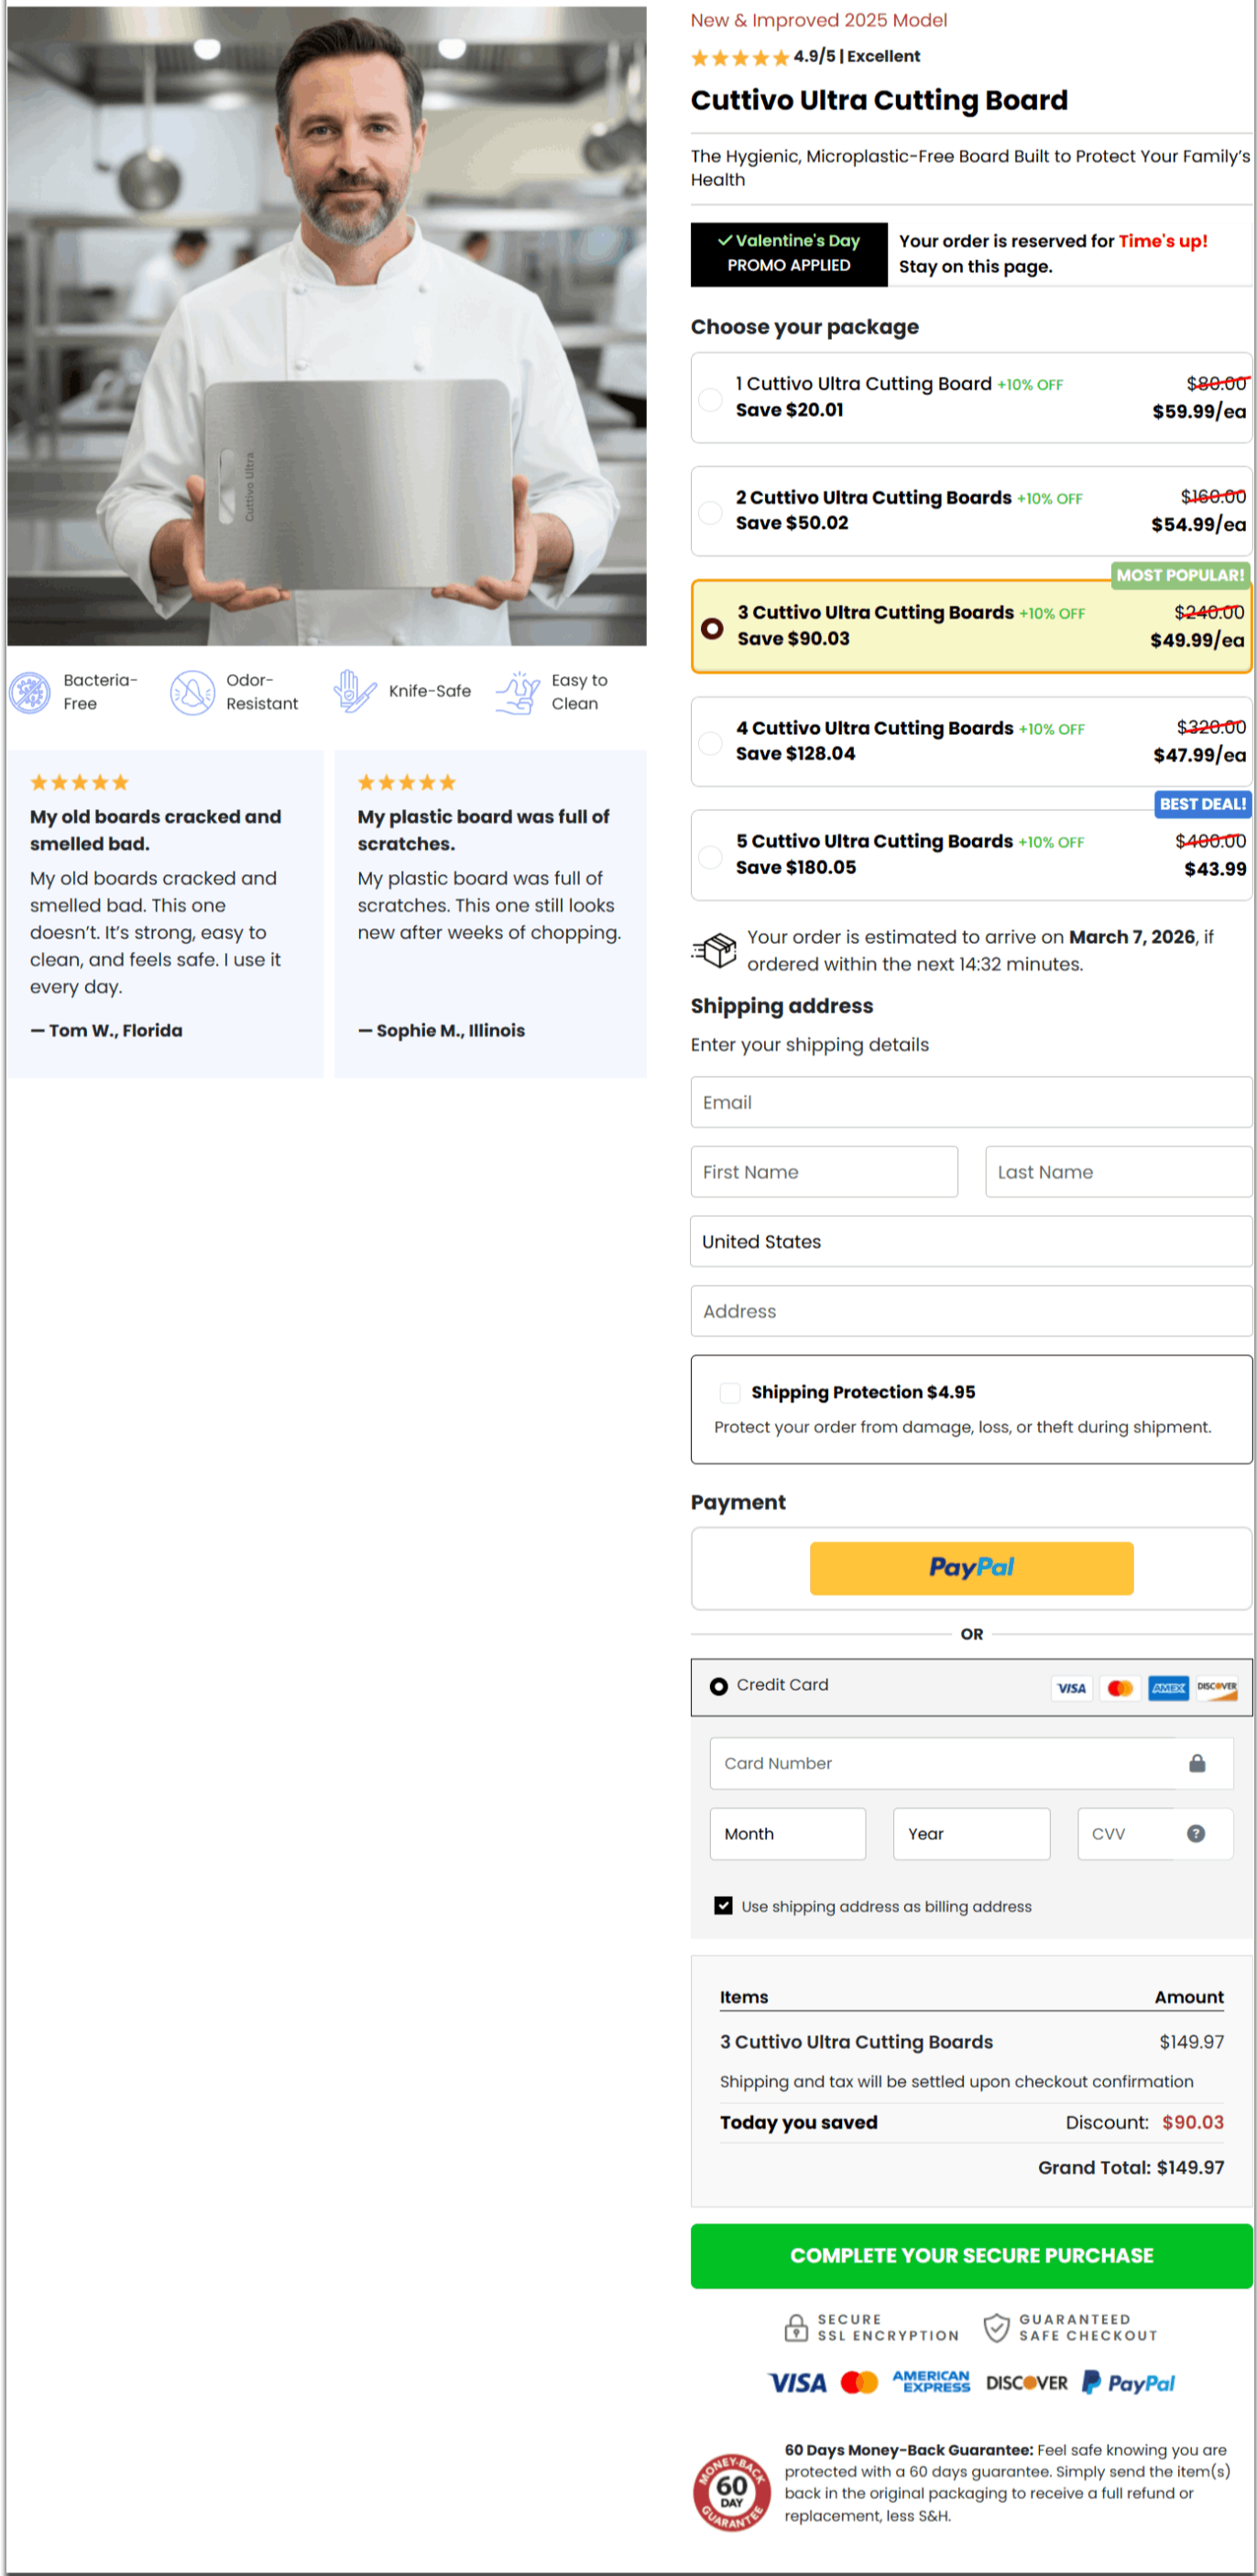
Task: Select the Credit Card payment radio button
Action: coord(718,1686)
